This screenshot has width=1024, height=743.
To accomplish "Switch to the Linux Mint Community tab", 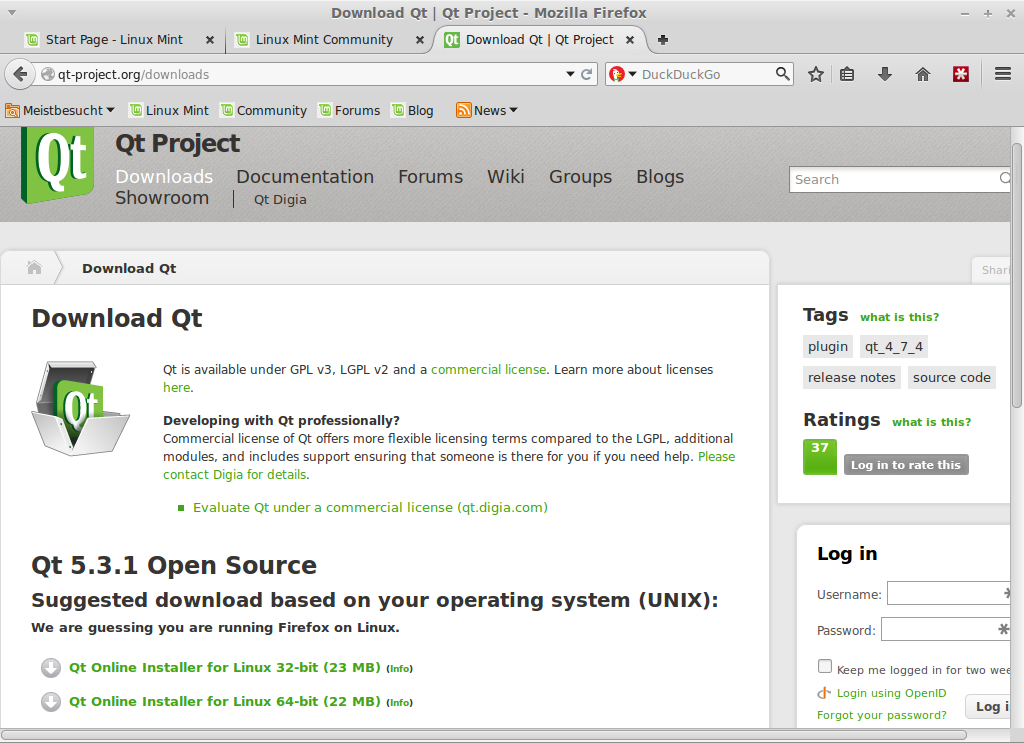I will (x=323, y=40).
